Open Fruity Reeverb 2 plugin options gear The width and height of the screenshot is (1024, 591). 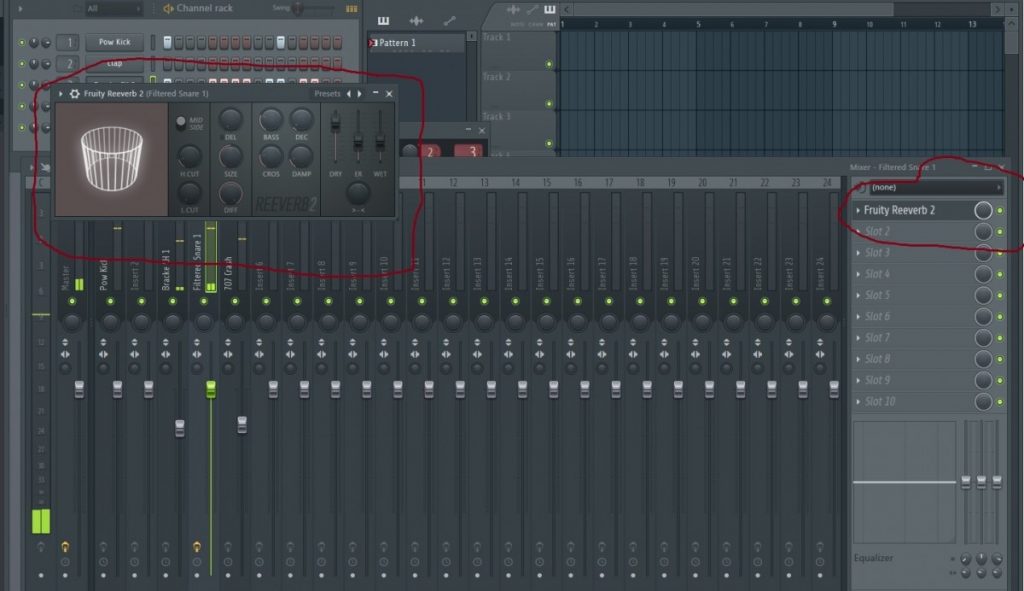74,93
